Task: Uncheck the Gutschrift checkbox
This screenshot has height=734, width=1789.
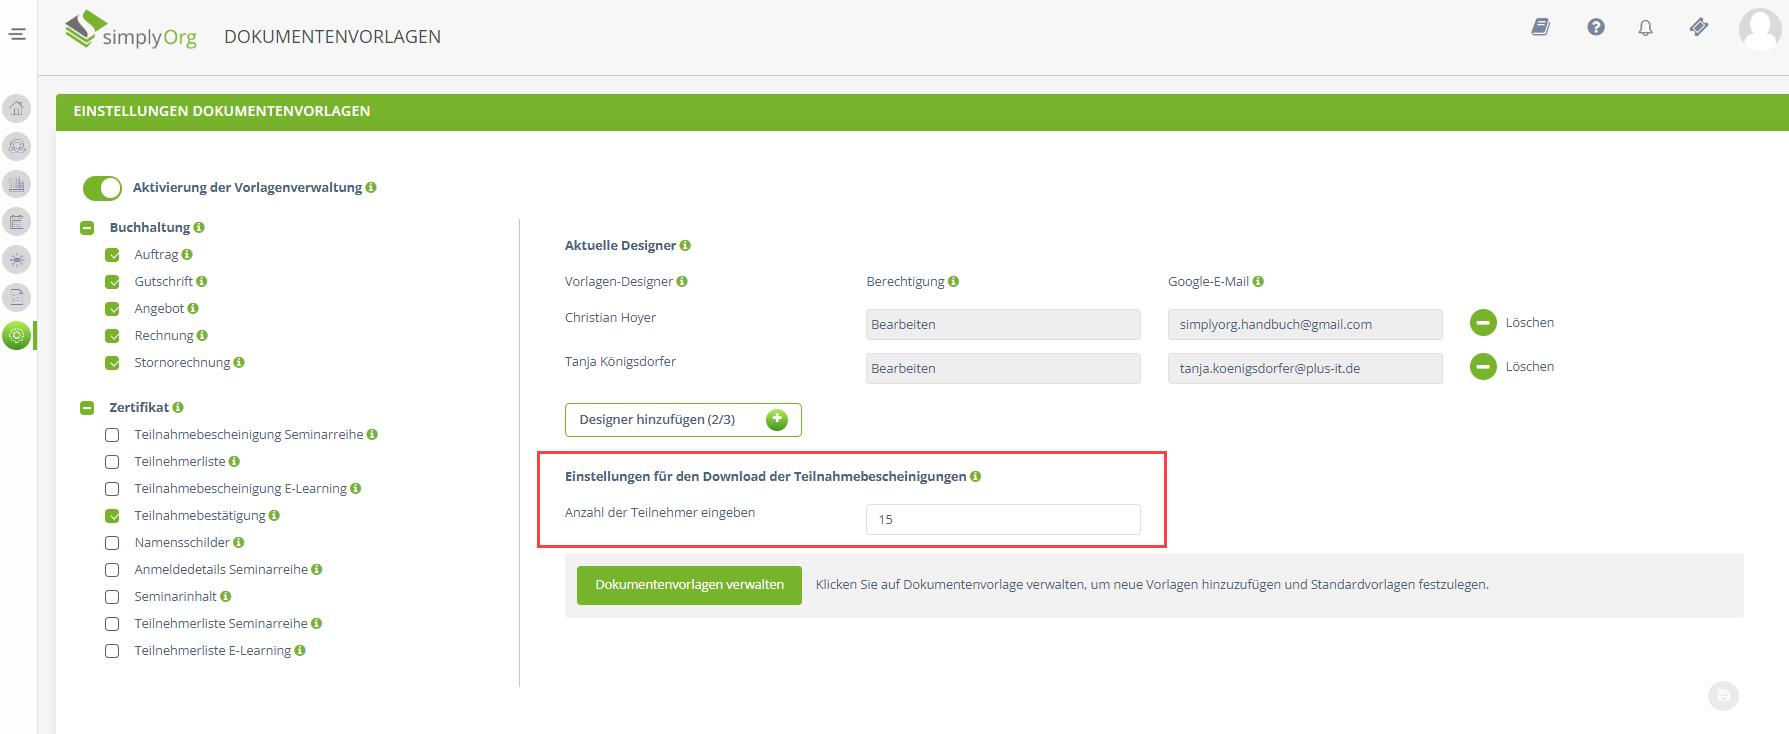Action: click(x=113, y=282)
